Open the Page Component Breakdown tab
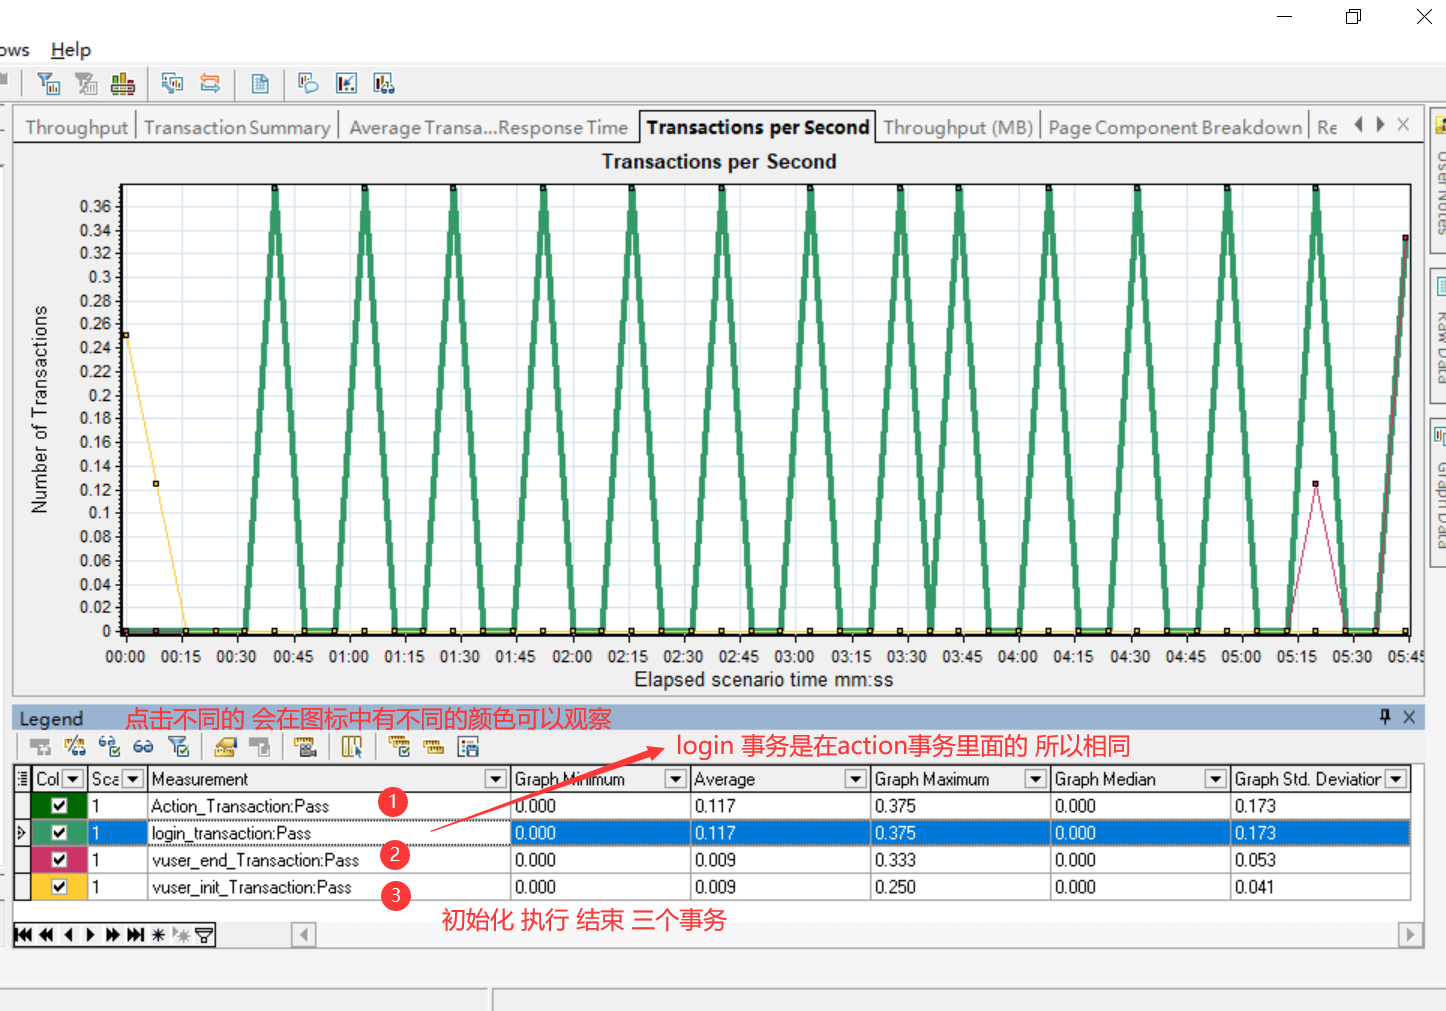 (x=1175, y=127)
